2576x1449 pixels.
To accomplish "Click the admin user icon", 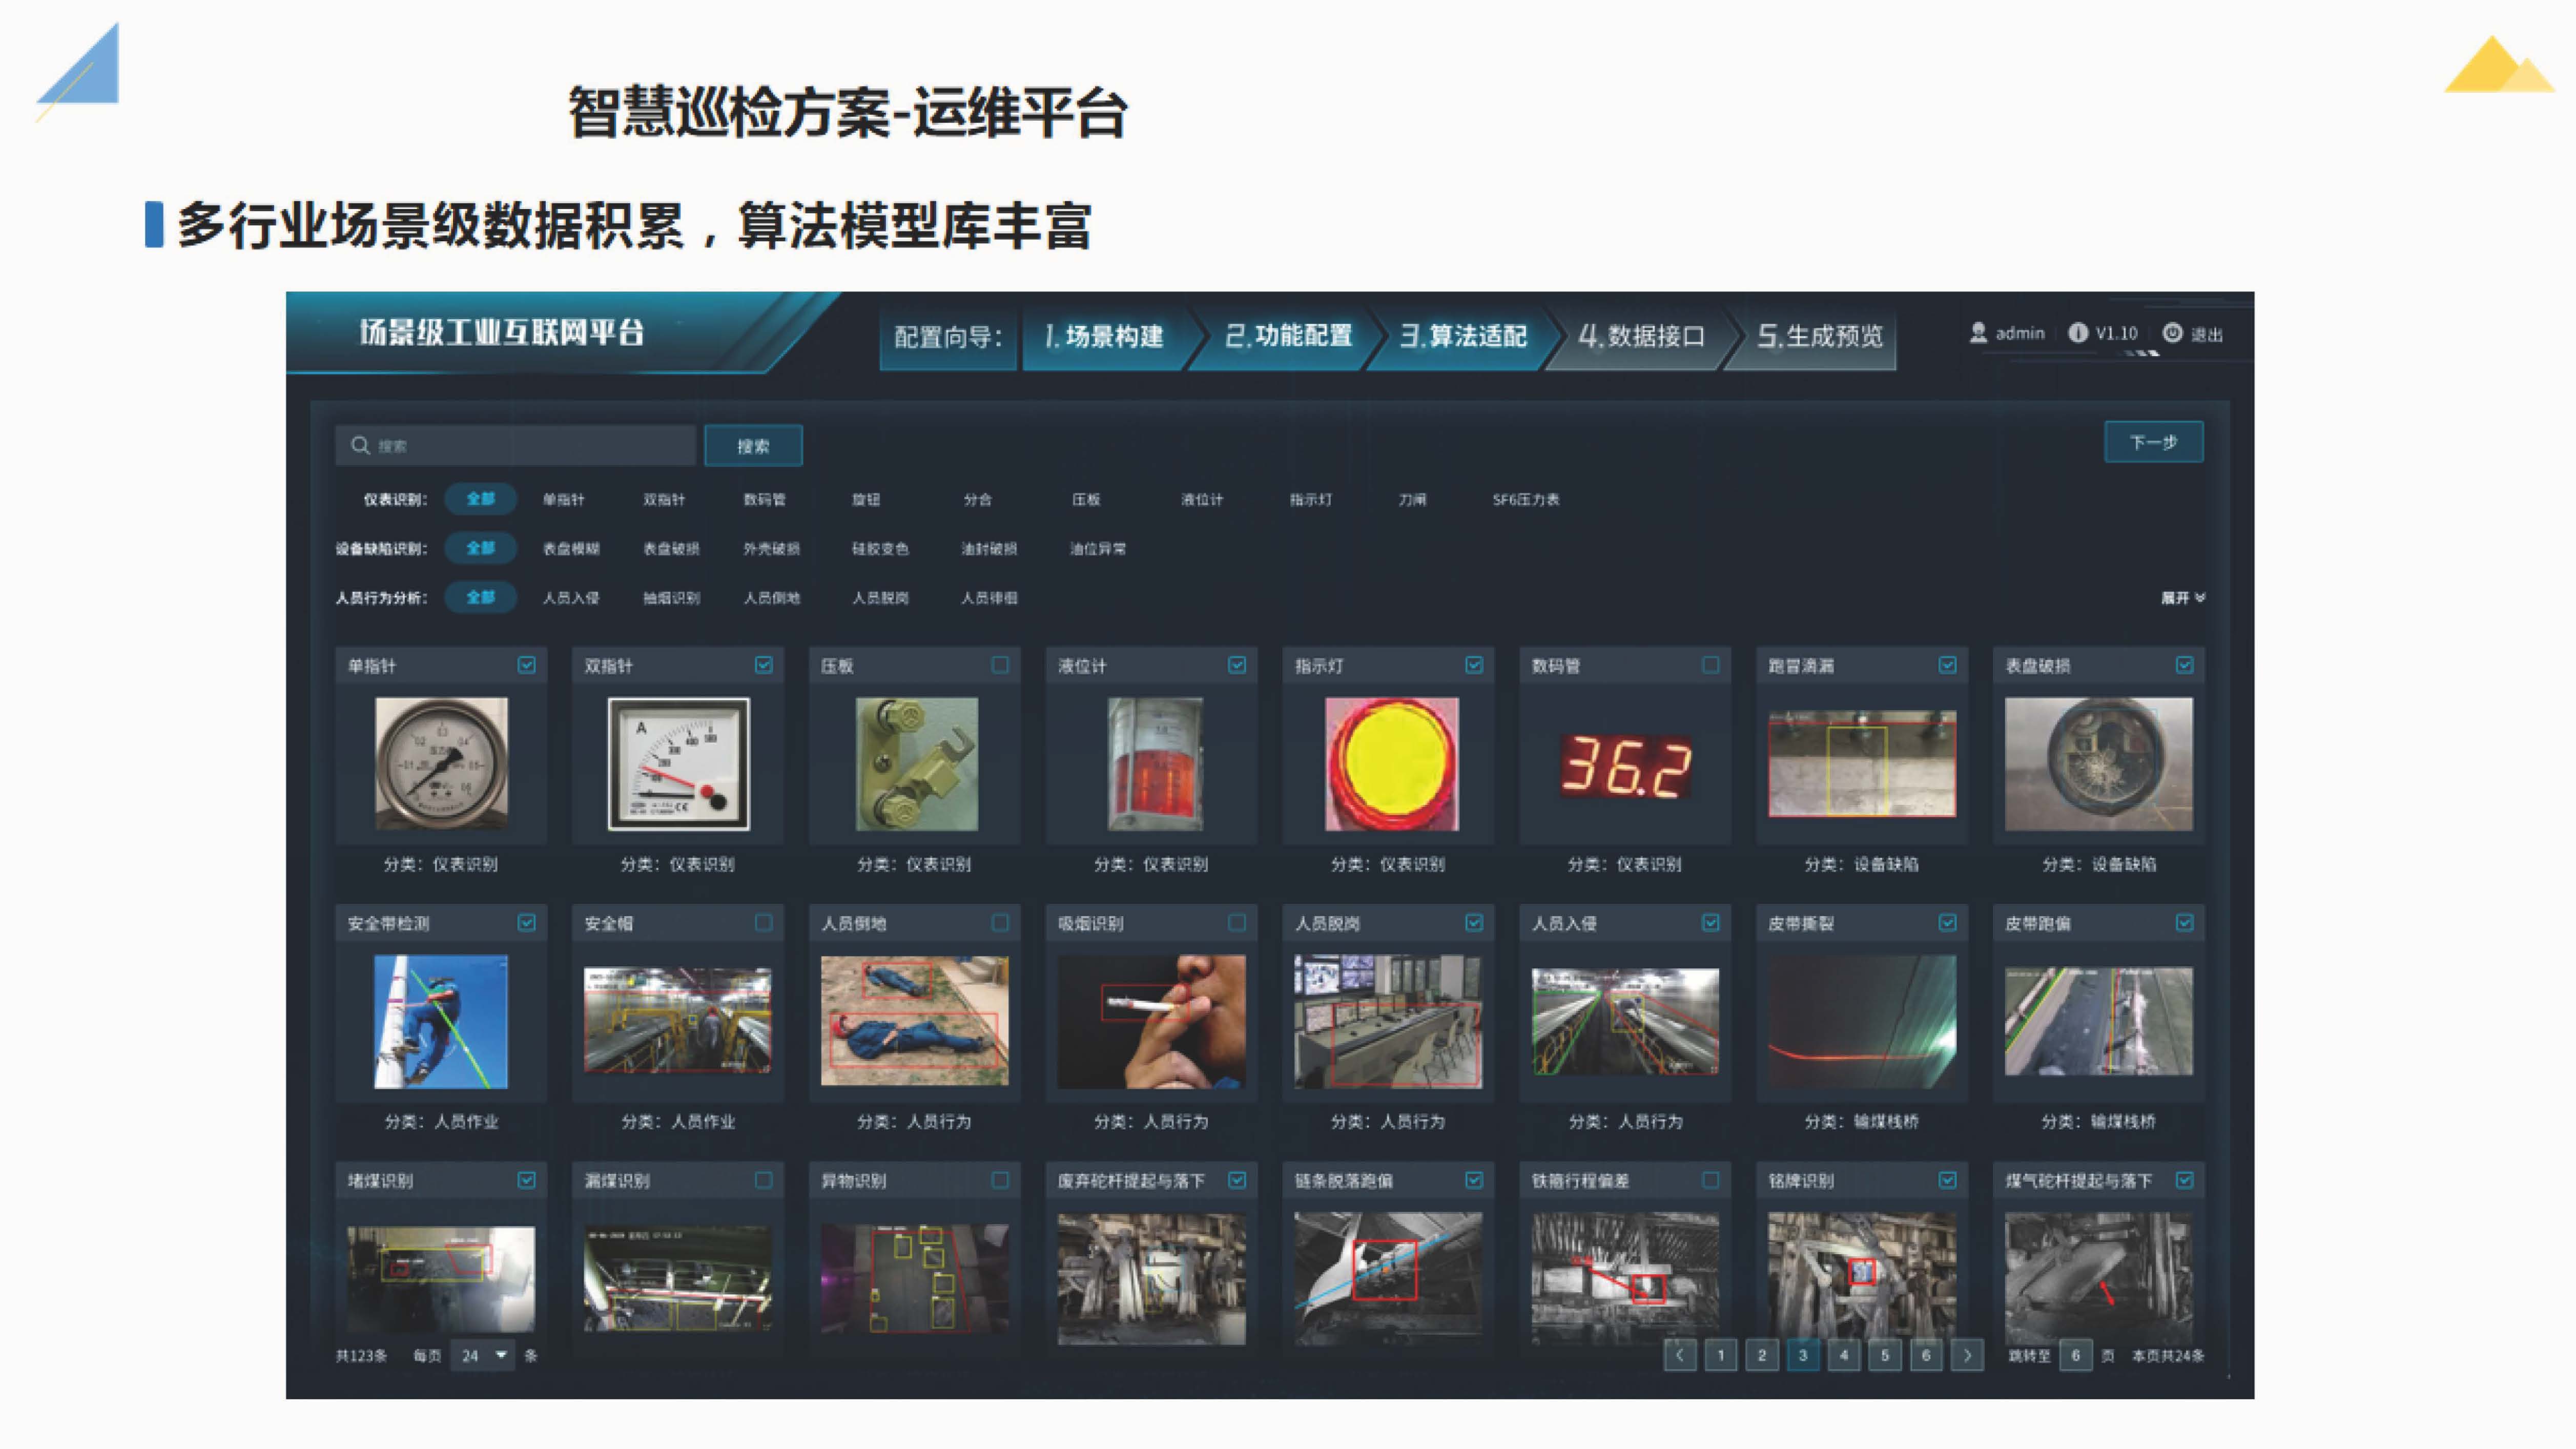I will (1977, 333).
